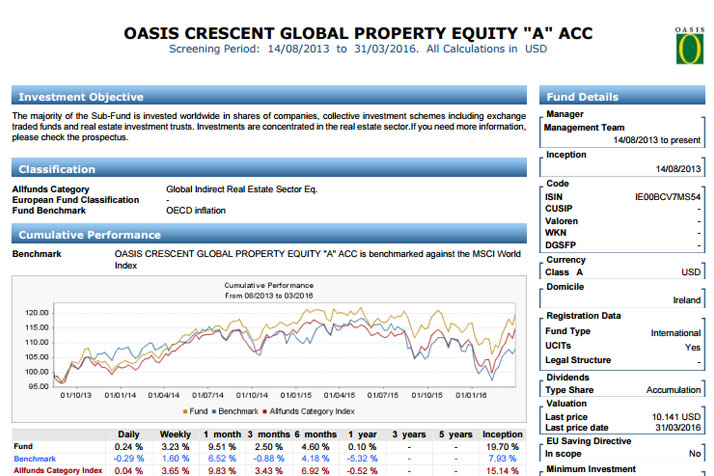714x476 pixels.
Task: Click the chart title 'Cumulative Performance'
Action: click(269, 286)
